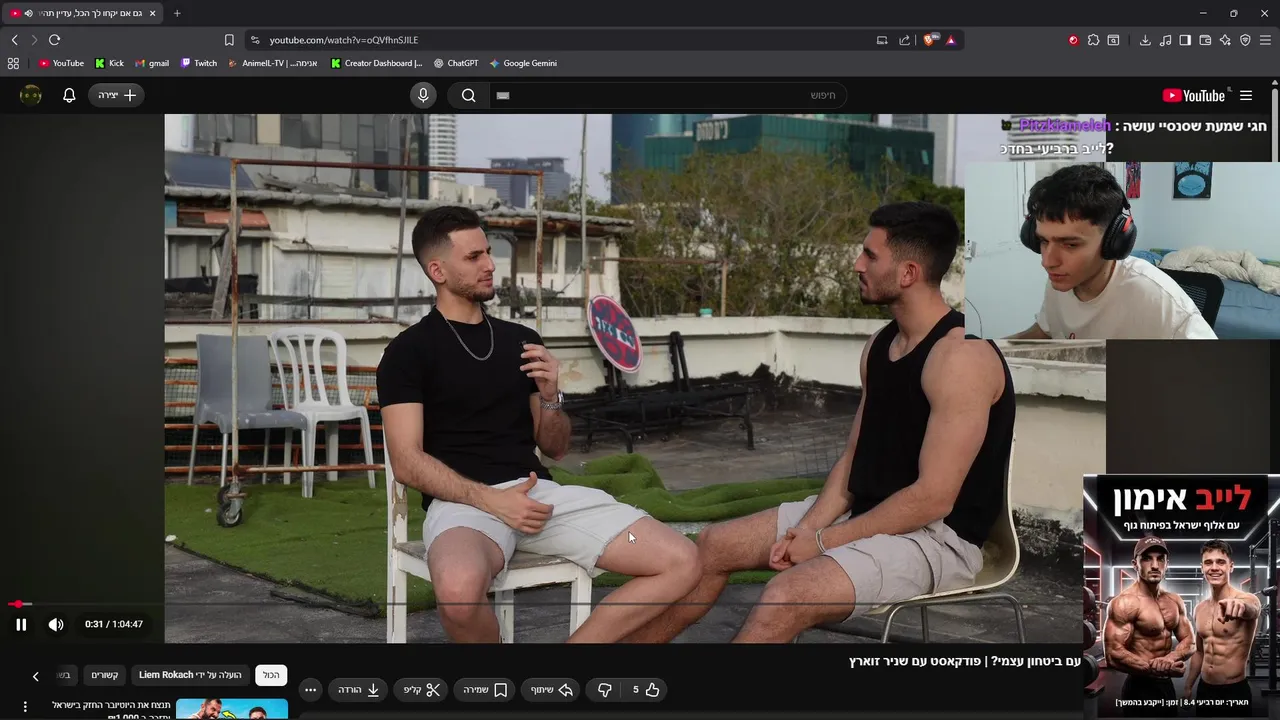Open Kick bookmark
1280x720 pixels.
(x=109, y=63)
